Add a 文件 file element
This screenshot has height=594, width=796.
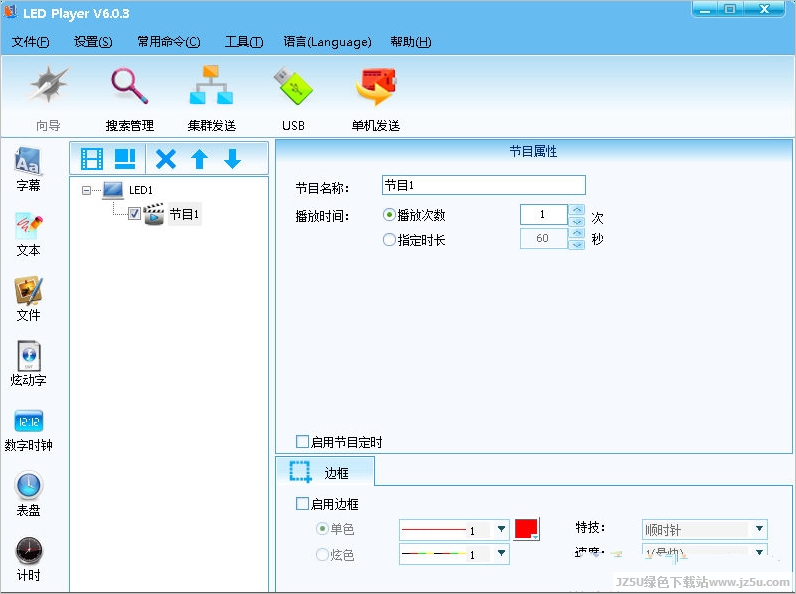(x=28, y=299)
